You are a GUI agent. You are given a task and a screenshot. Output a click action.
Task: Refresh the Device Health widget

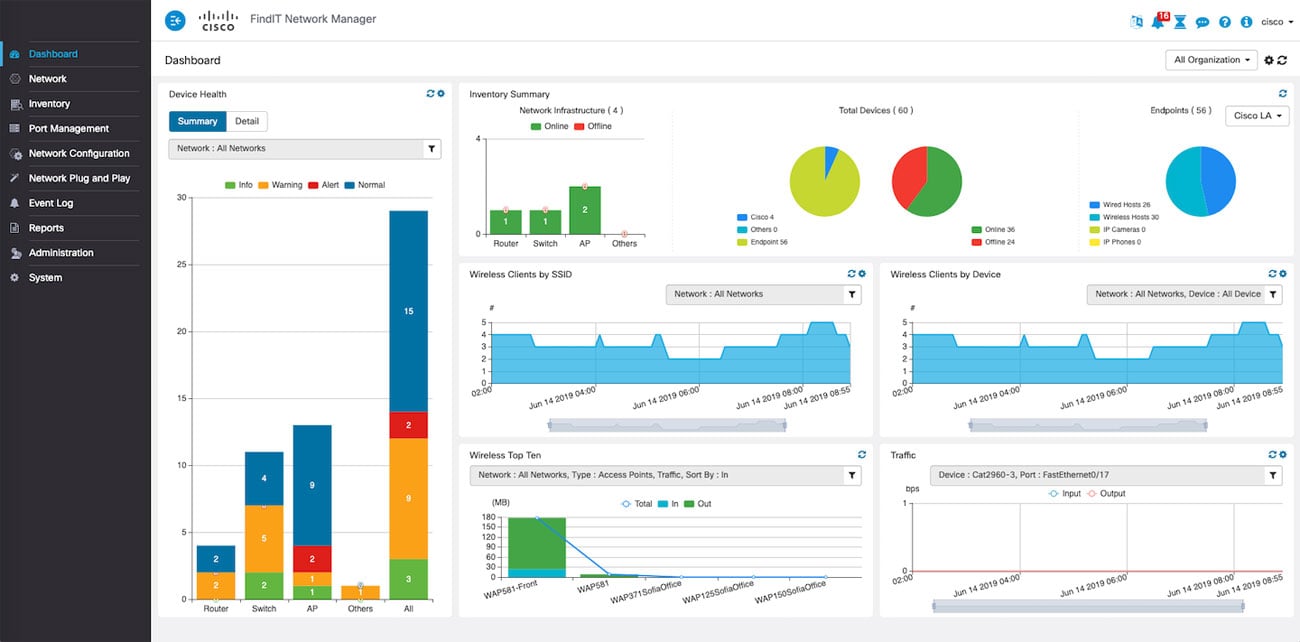tap(430, 94)
